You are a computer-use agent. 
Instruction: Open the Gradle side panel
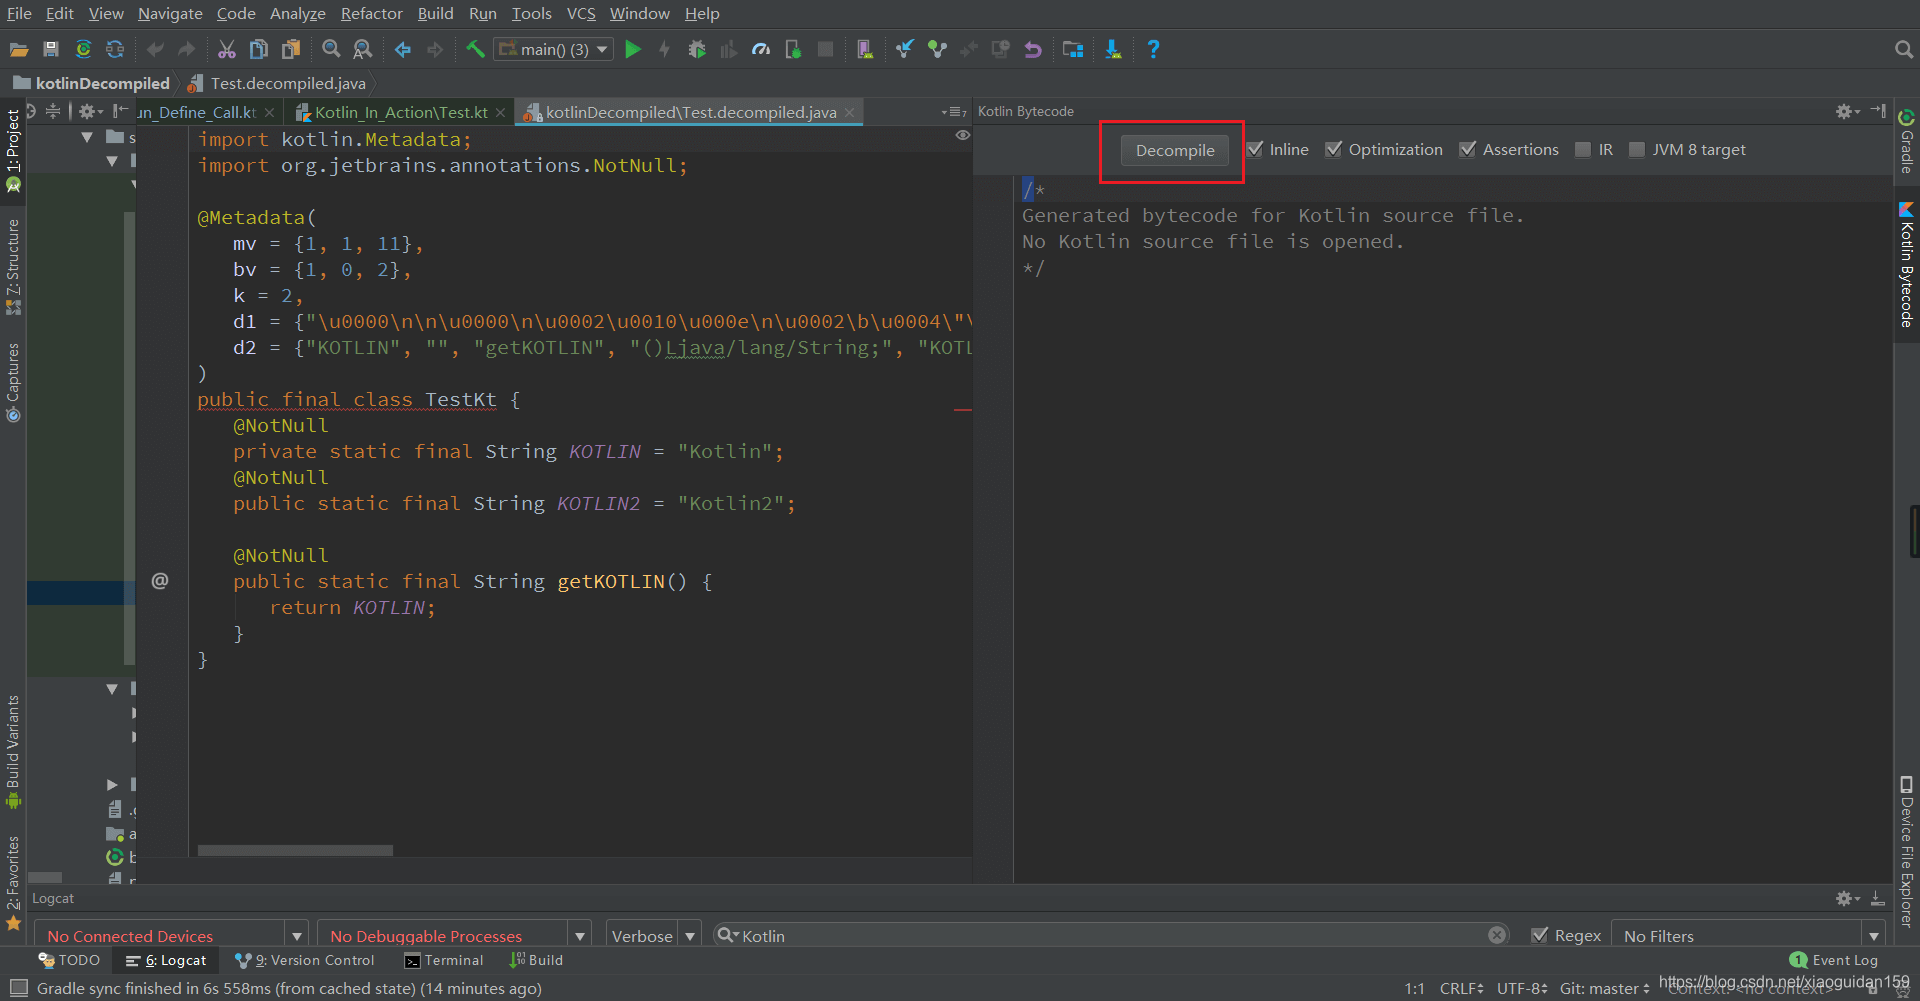tap(1906, 140)
